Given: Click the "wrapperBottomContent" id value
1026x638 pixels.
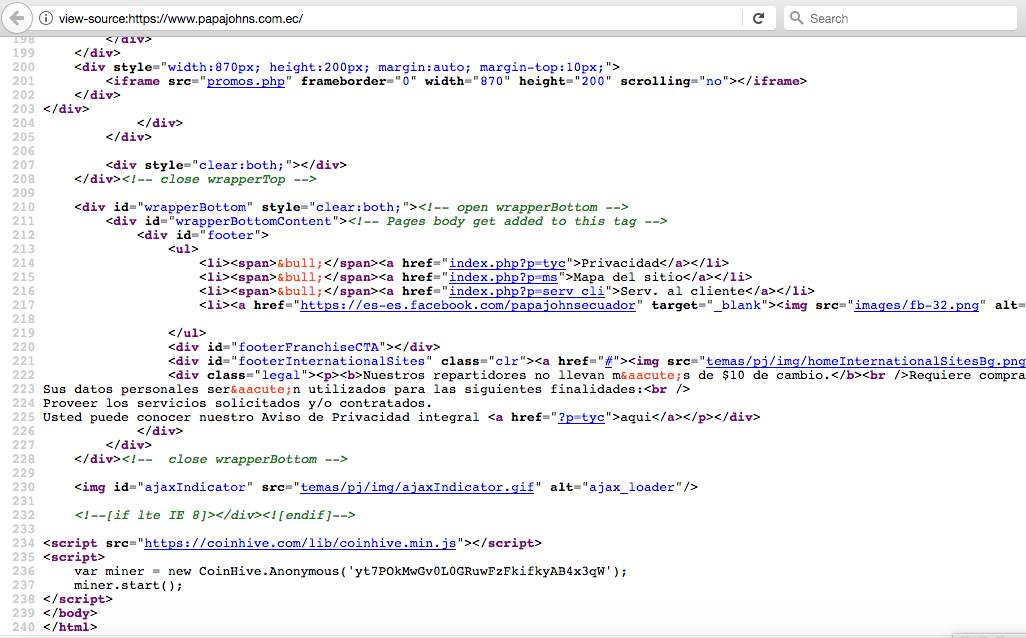Looking at the screenshot, I should 254,221.
